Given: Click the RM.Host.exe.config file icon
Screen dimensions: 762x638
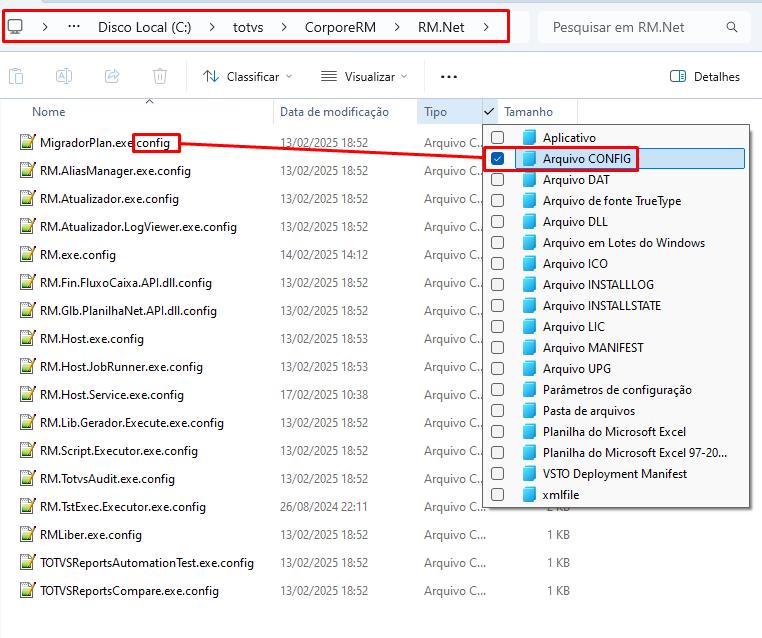Looking at the screenshot, I should click(x=27, y=338).
